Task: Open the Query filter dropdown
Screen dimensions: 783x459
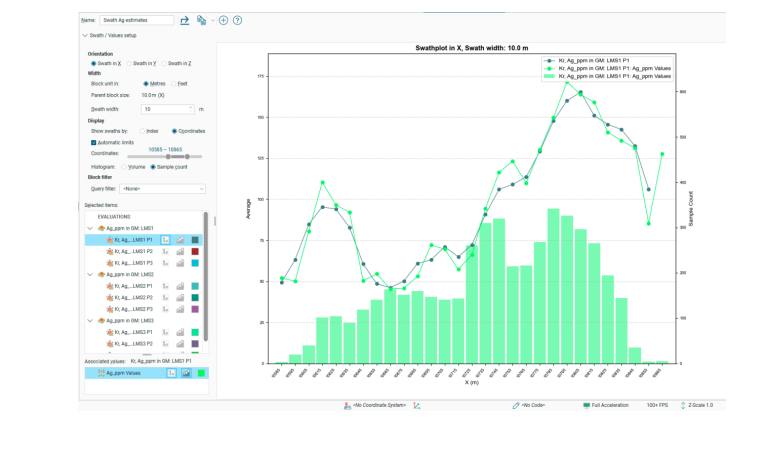Action: pos(162,188)
